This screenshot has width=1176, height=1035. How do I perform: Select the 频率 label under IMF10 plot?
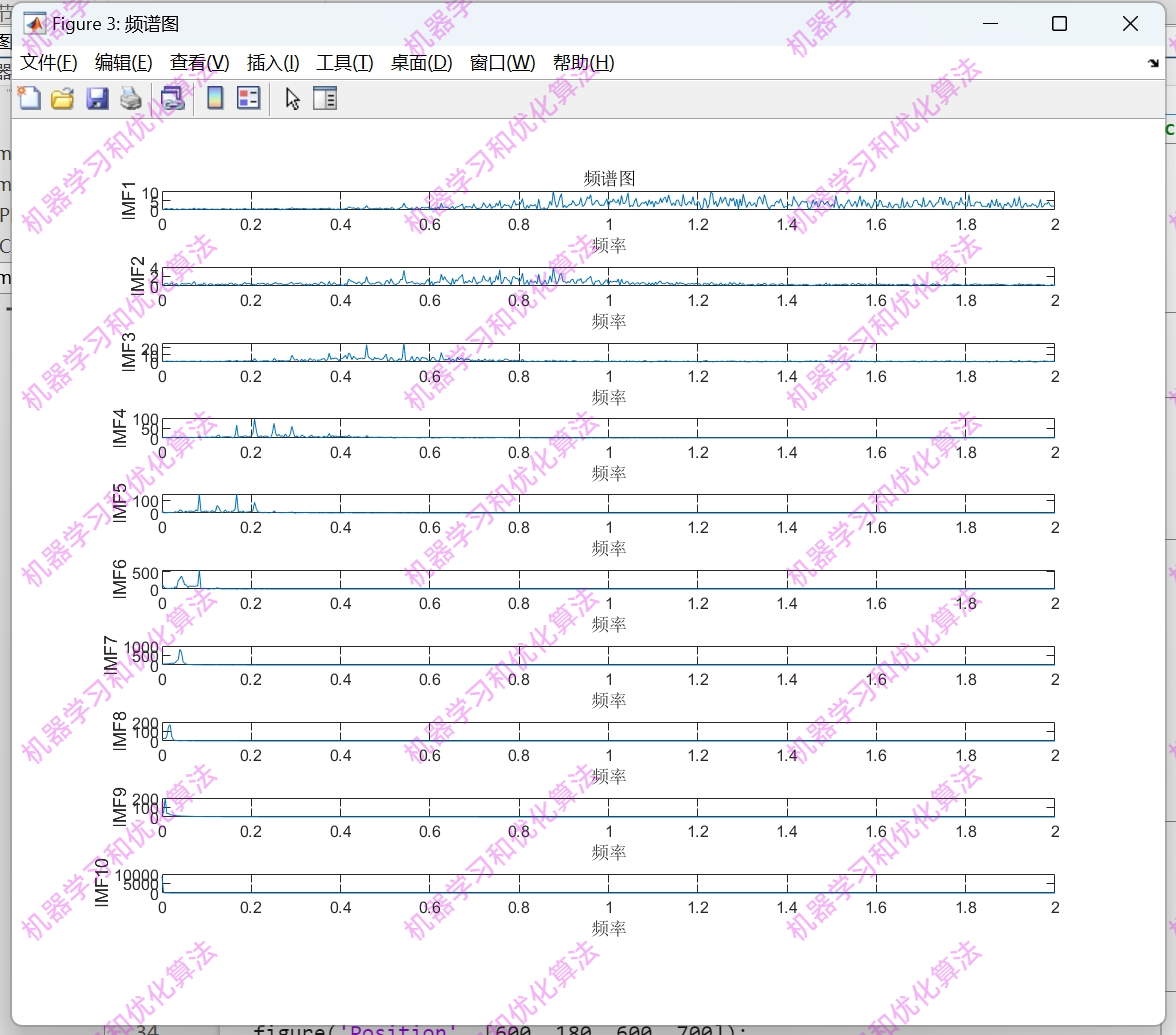point(609,928)
